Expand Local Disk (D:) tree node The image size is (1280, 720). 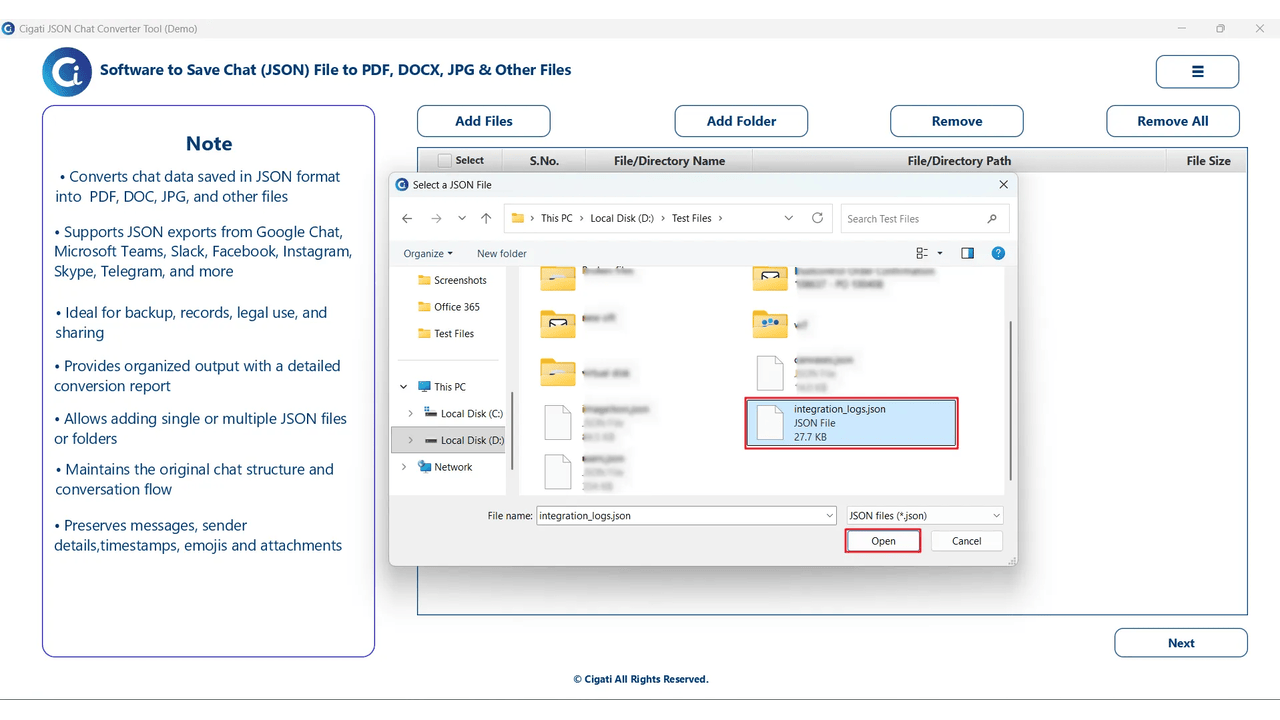(410, 440)
